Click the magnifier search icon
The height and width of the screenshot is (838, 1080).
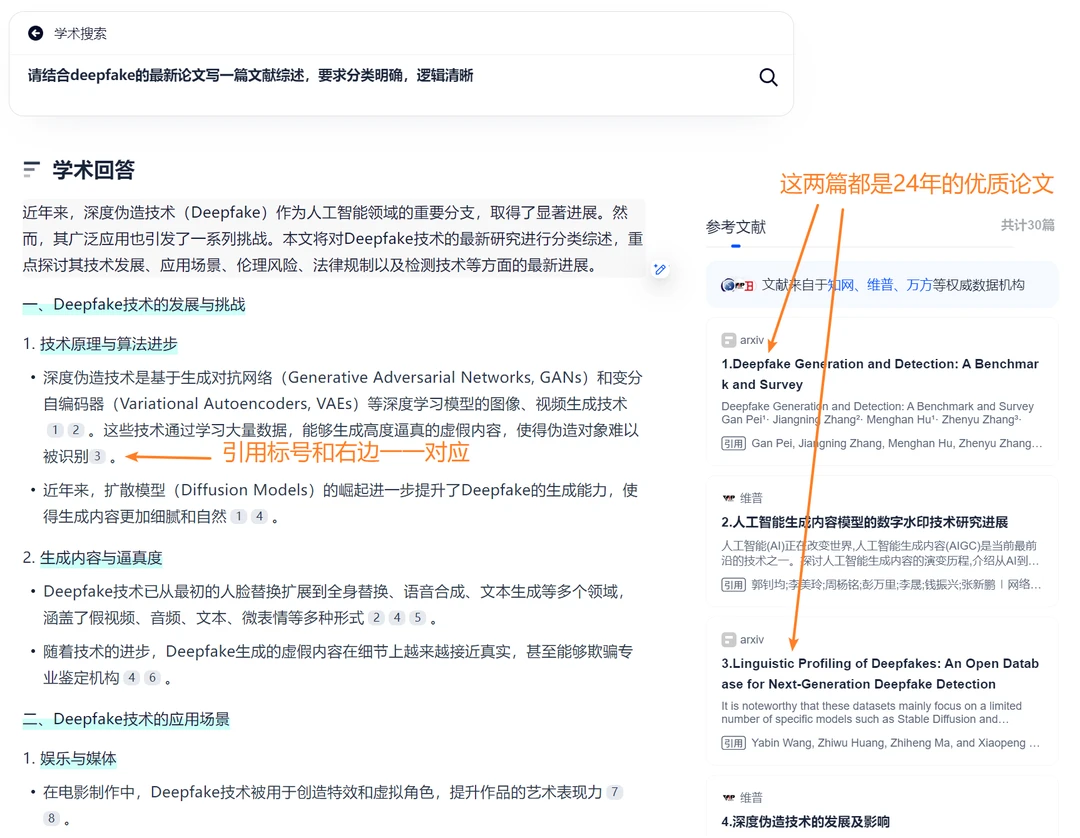tap(768, 77)
